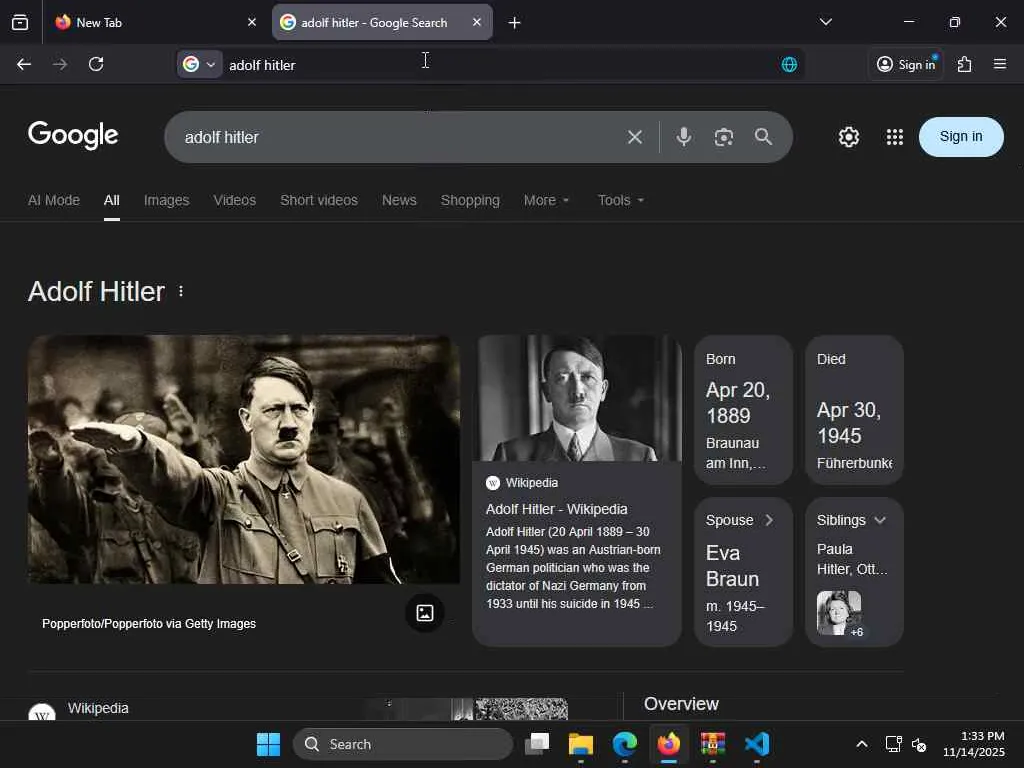This screenshot has height=768, width=1024.
Task: Search by image with the camera icon
Action: point(724,137)
